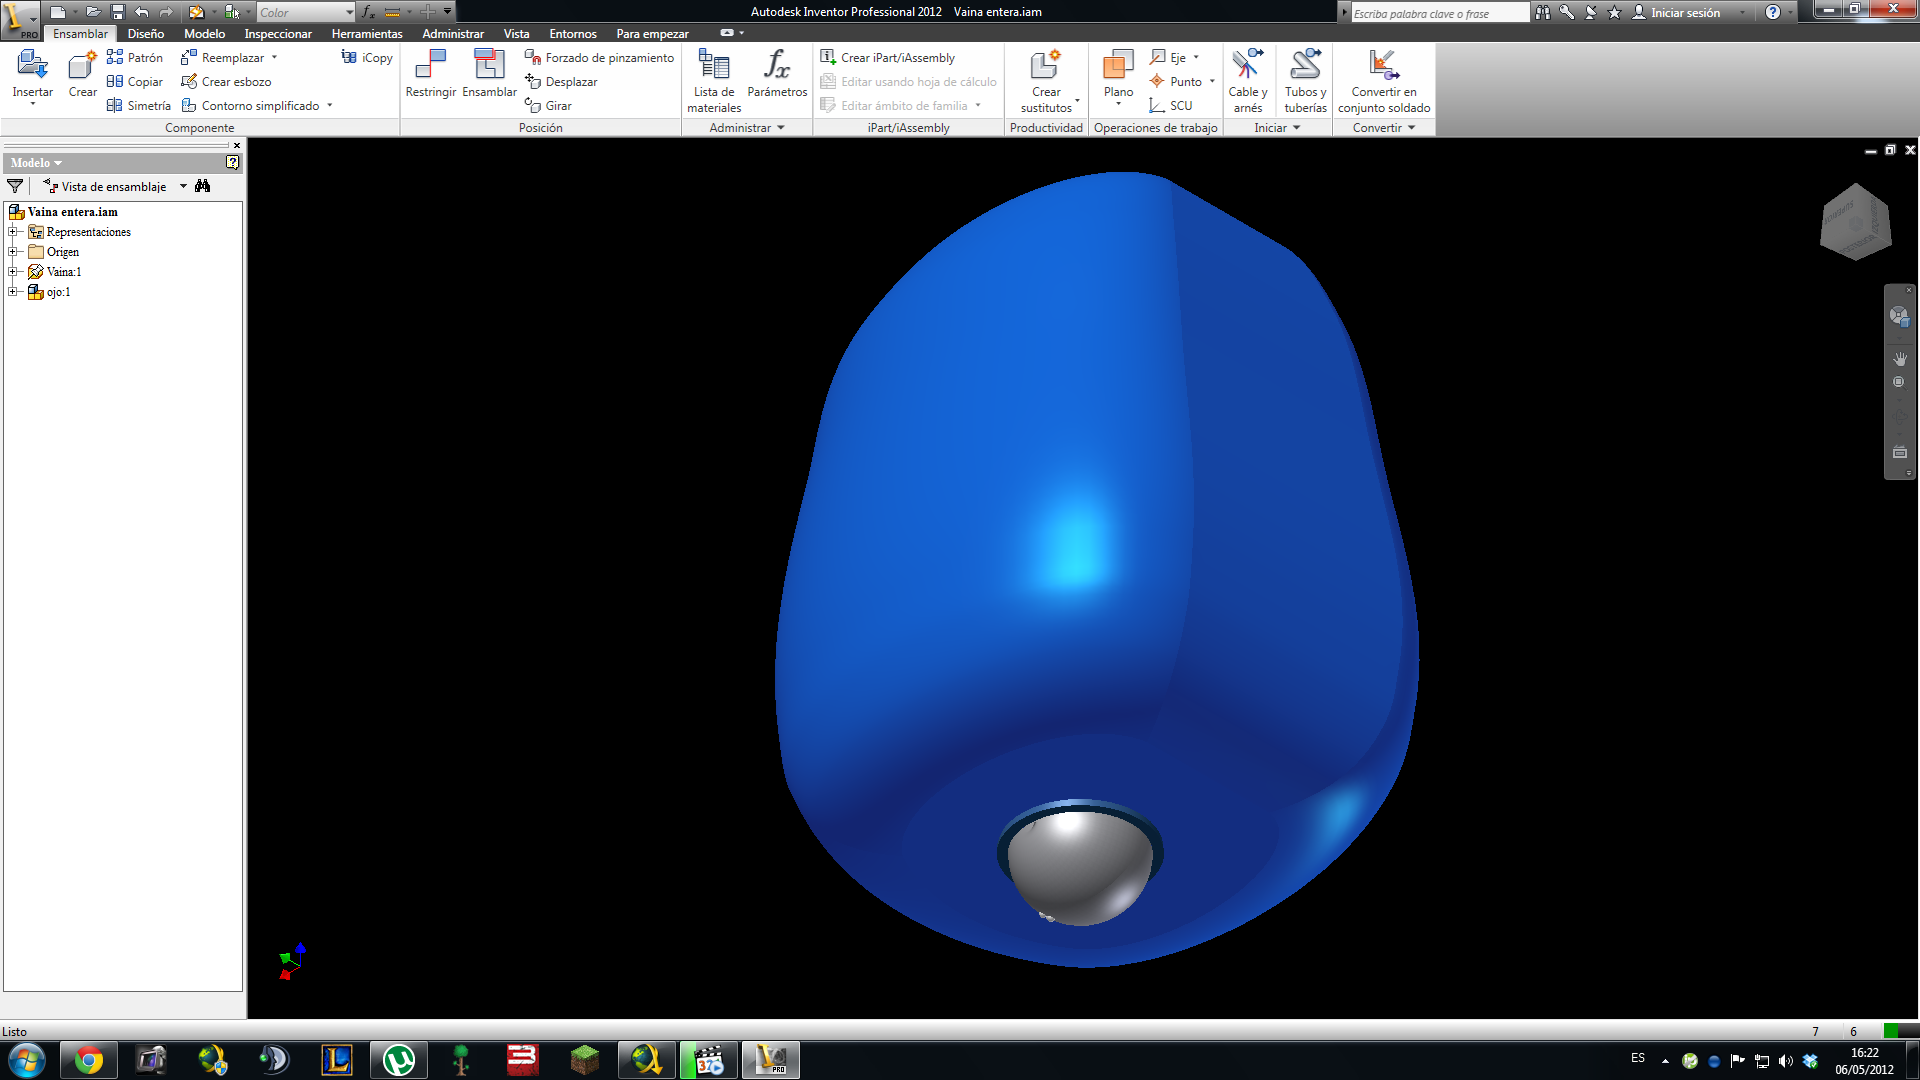The height and width of the screenshot is (1080, 1920).
Task: Click the Iniciar sesión link
Action: [1685, 13]
